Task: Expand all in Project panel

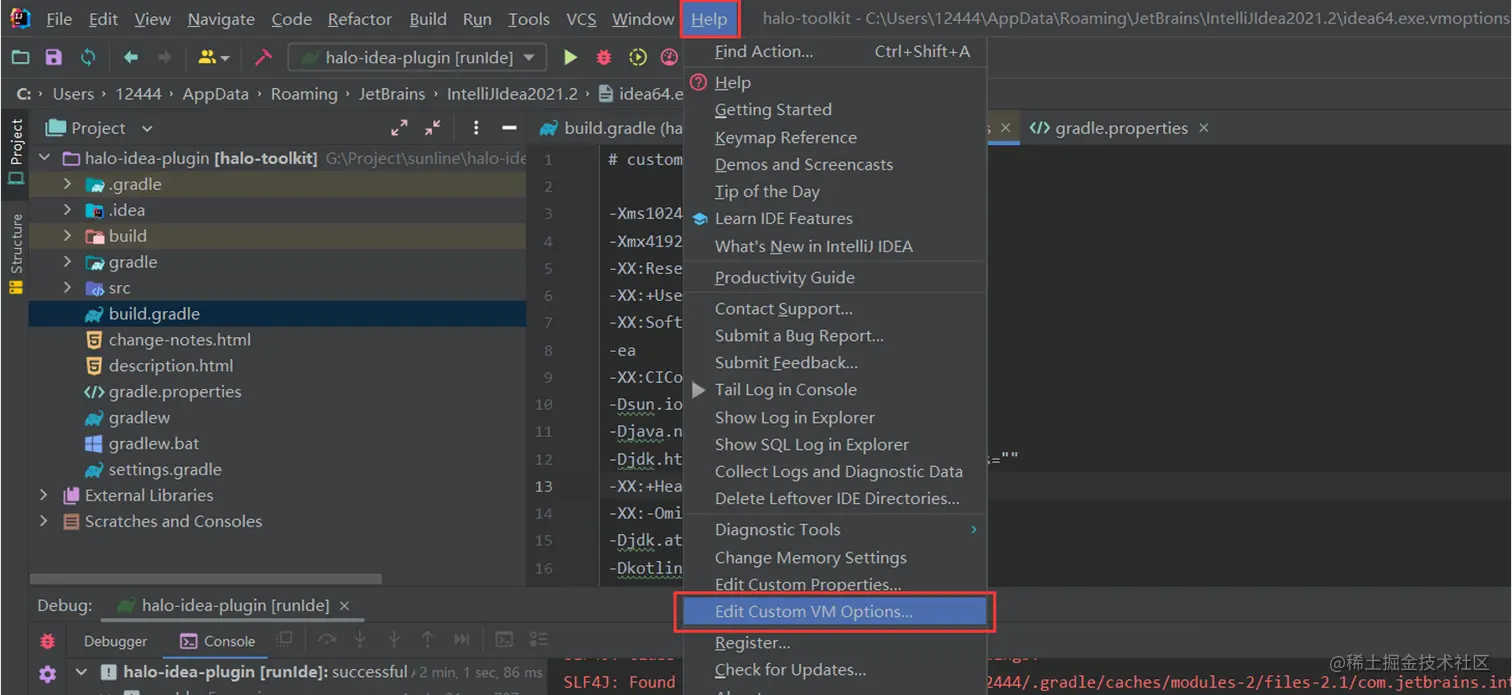Action: (x=399, y=128)
